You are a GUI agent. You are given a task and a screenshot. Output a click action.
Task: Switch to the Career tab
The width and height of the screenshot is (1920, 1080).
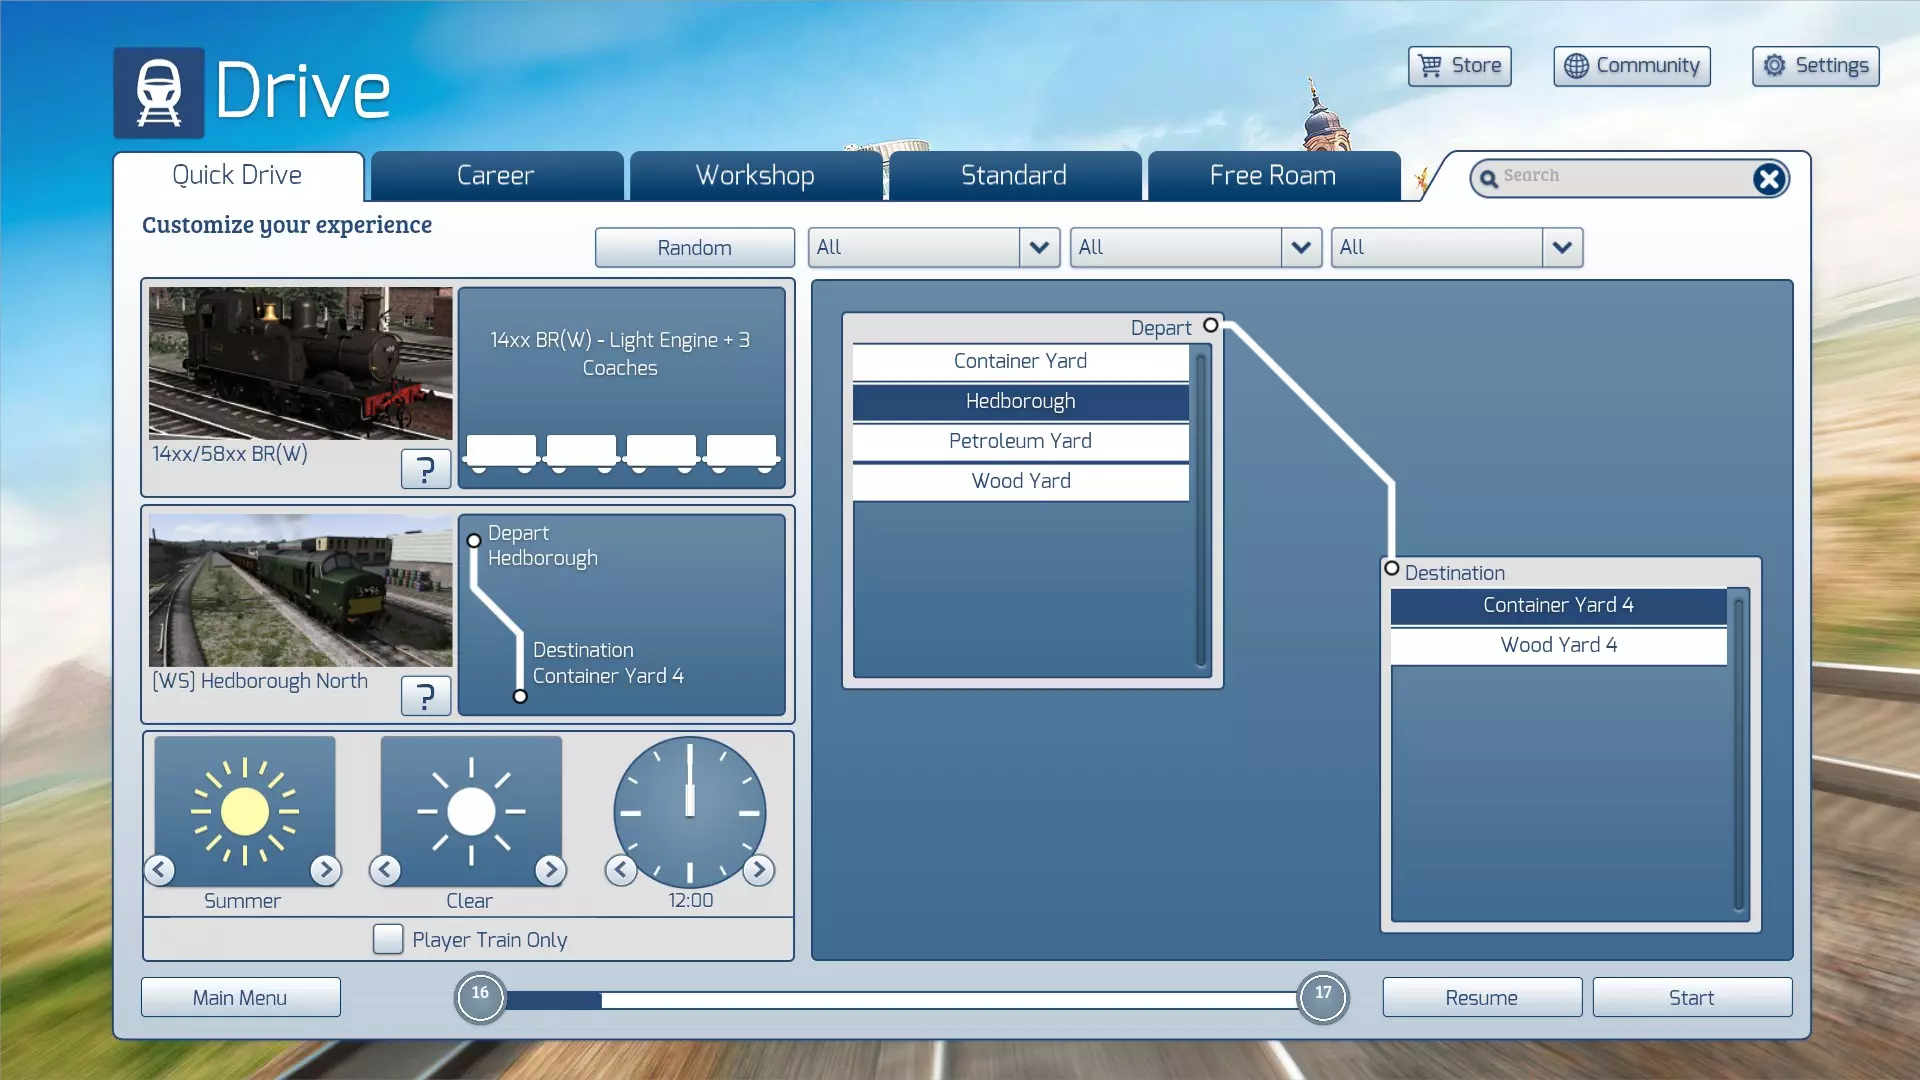496,176
